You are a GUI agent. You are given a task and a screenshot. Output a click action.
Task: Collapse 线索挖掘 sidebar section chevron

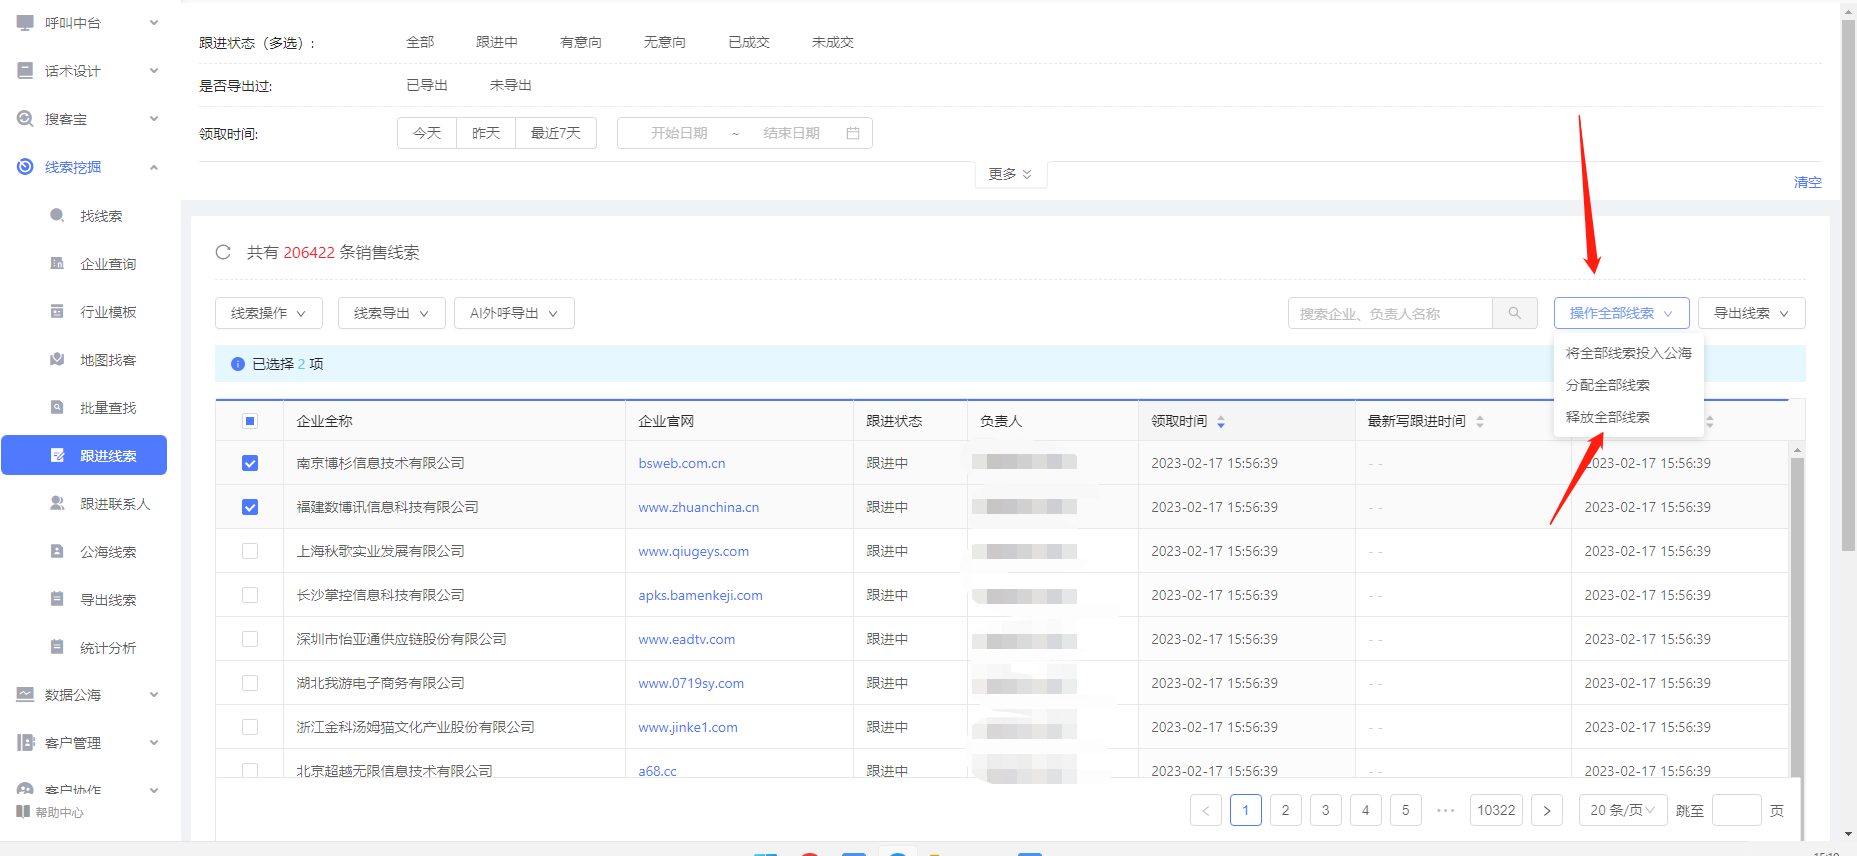click(x=154, y=167)
